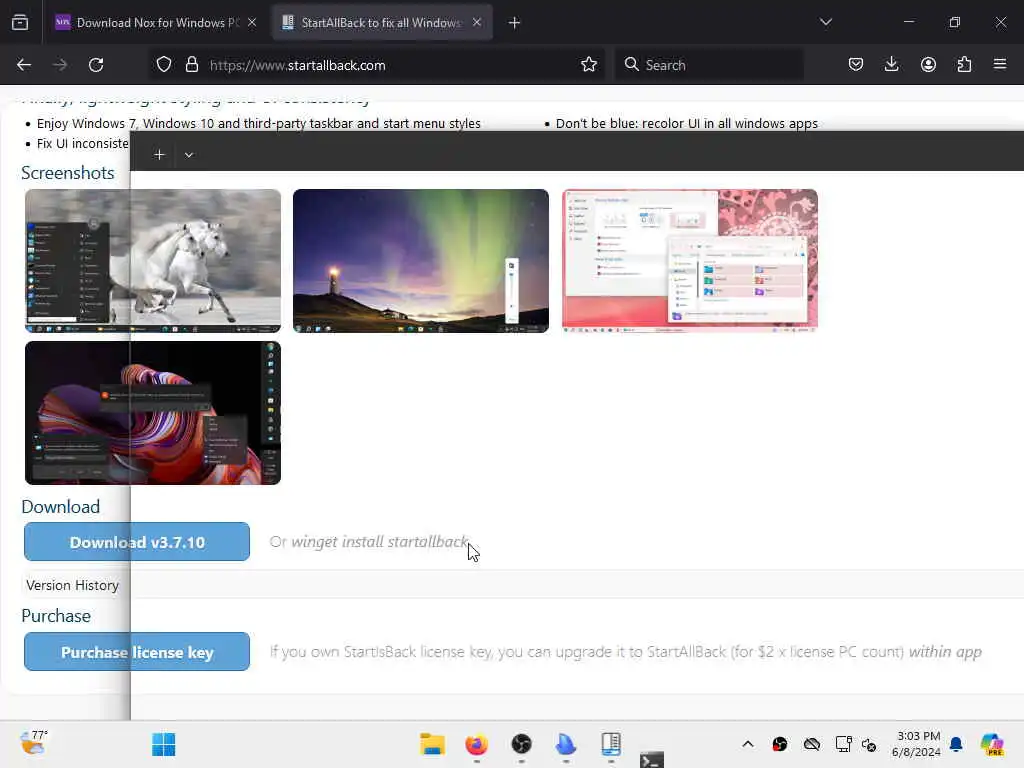1024x768 pixels.
Task: Open aurora lighthouse screenshot thumbnail
Action: [x=421, y=261]
